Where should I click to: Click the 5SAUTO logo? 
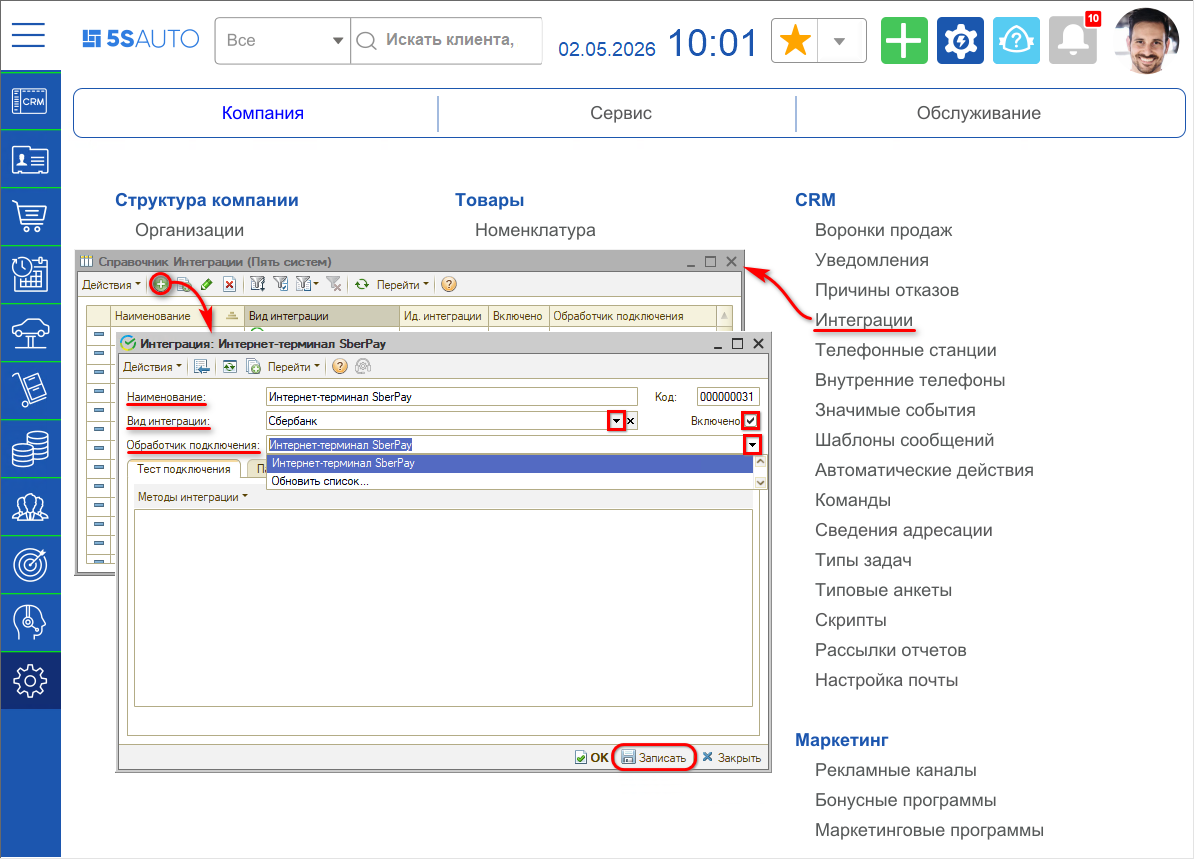click(x=141, y=39)
